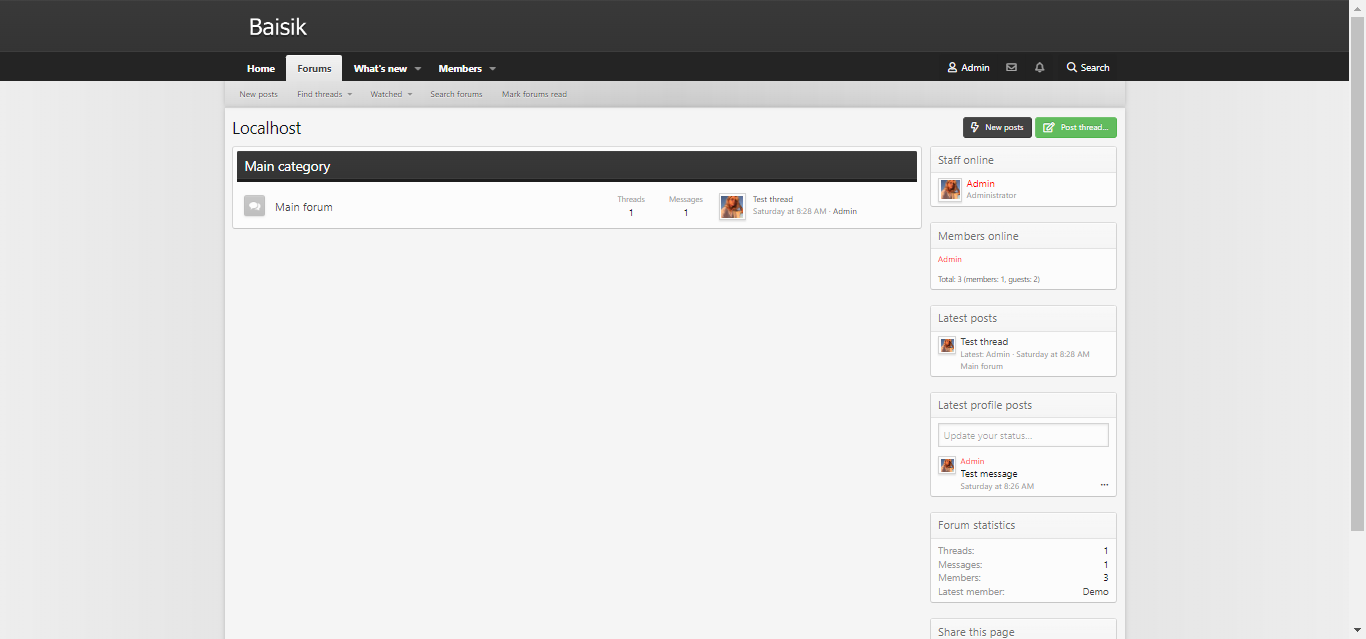Click the Update your status input field
This screenshot has width=1366, height=639.
coord(1023,436)
